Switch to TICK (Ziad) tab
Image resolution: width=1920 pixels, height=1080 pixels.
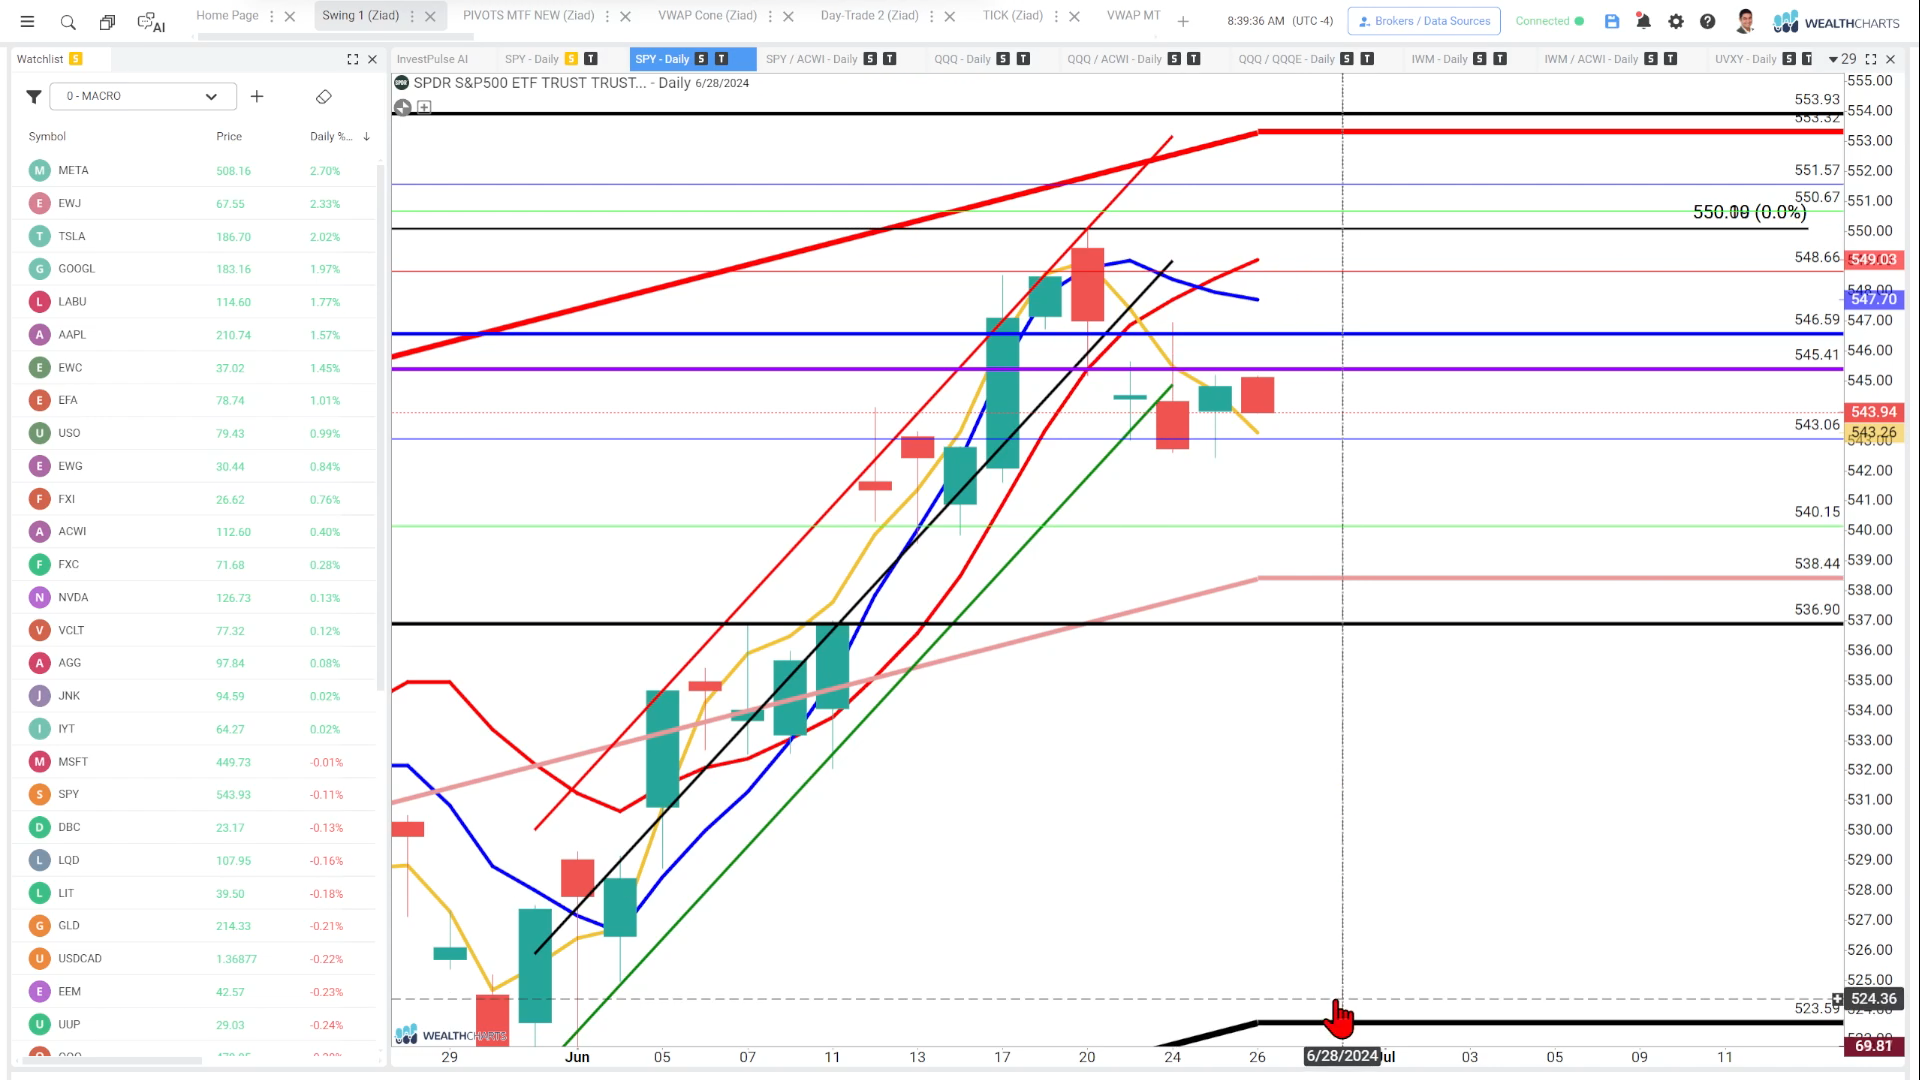[x=1012, y=16]
